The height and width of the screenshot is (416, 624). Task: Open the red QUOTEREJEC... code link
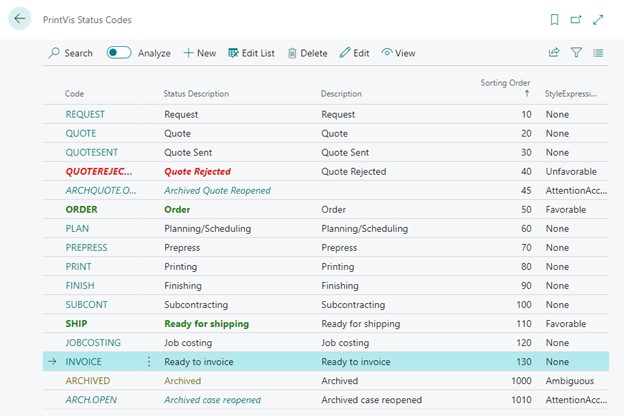click(x=99, y=172)
